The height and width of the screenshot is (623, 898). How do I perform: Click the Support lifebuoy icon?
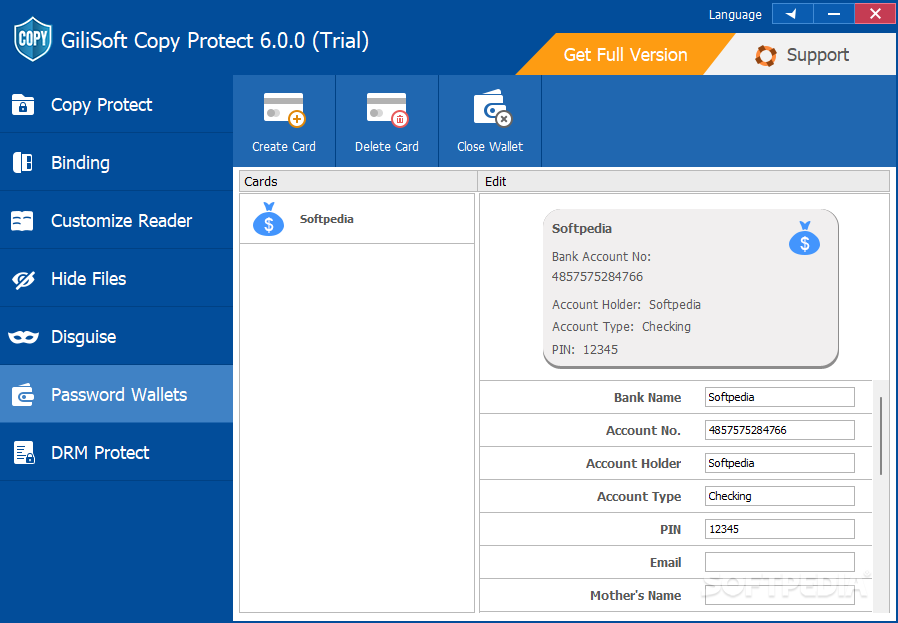766,56
